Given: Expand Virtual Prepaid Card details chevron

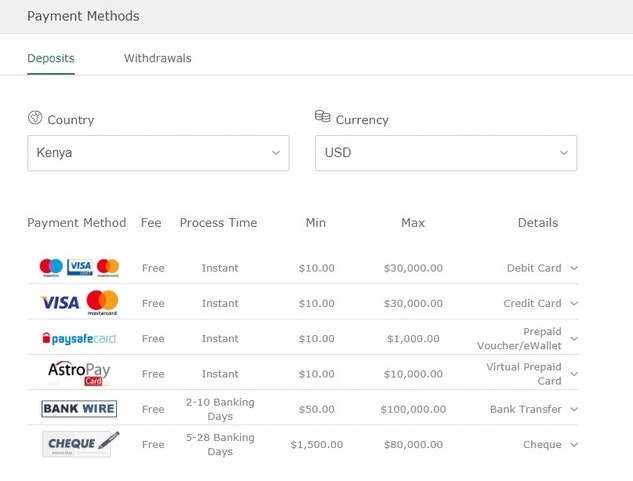Looking at the screenshot, I should 574,374.
